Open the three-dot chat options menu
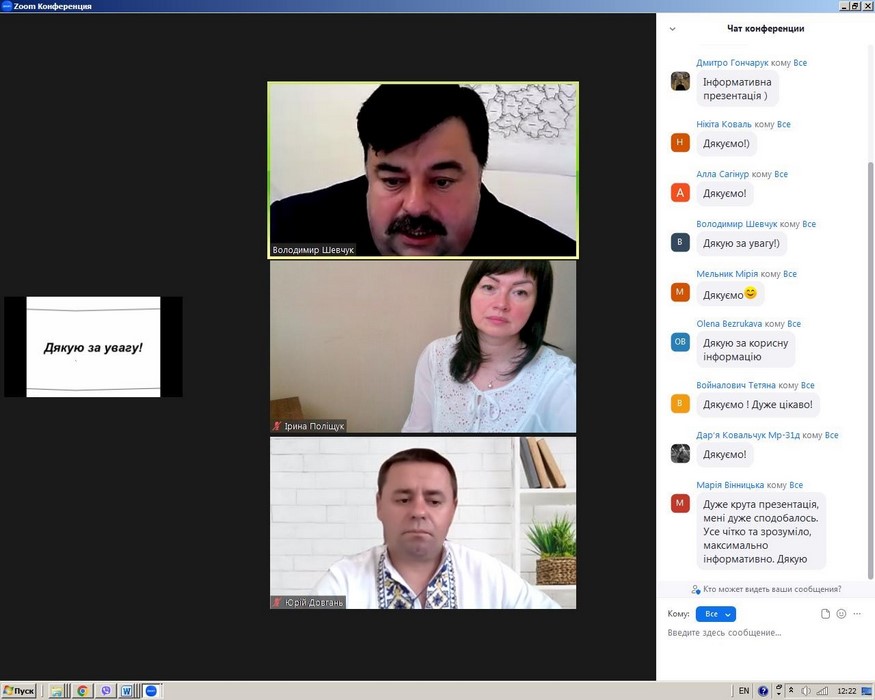 pyautogui.click(x=857, y=614)
